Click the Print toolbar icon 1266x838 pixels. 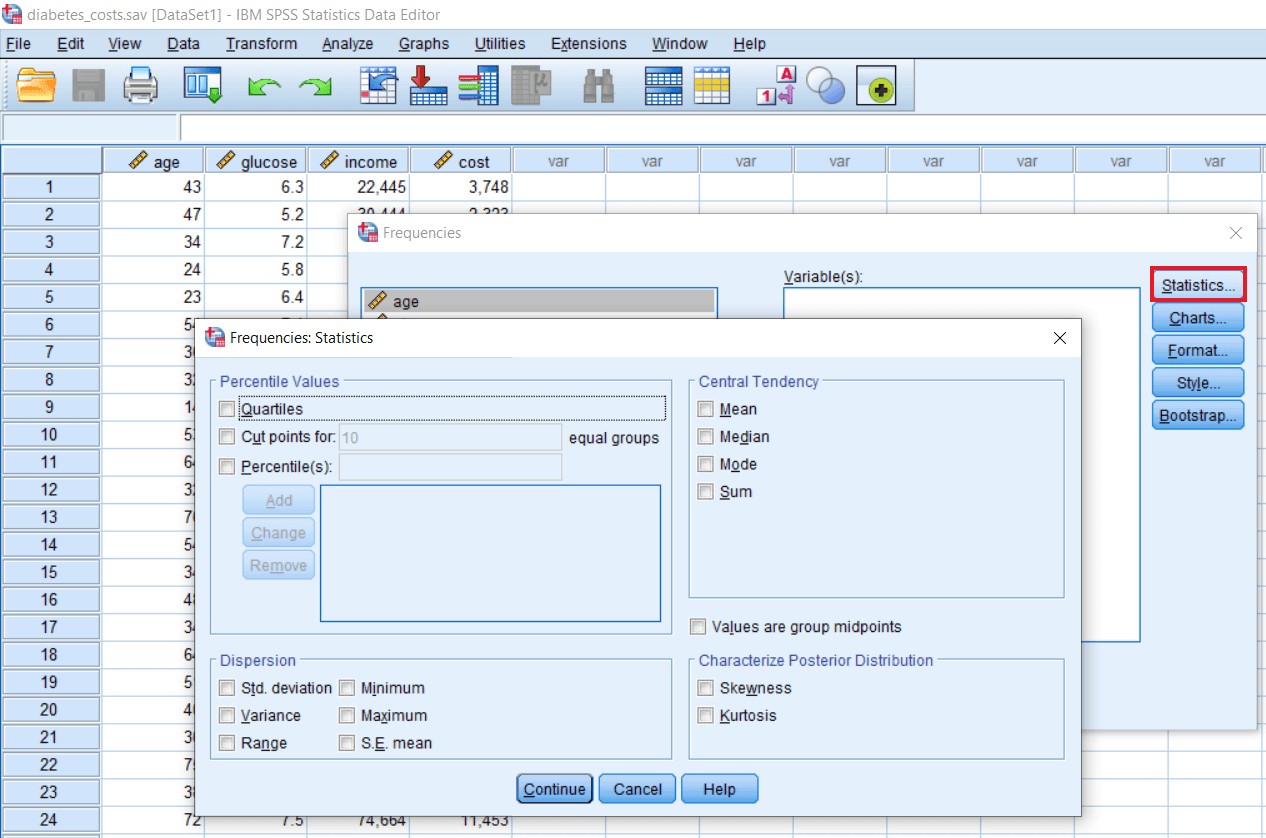click(x=141, y=85)
